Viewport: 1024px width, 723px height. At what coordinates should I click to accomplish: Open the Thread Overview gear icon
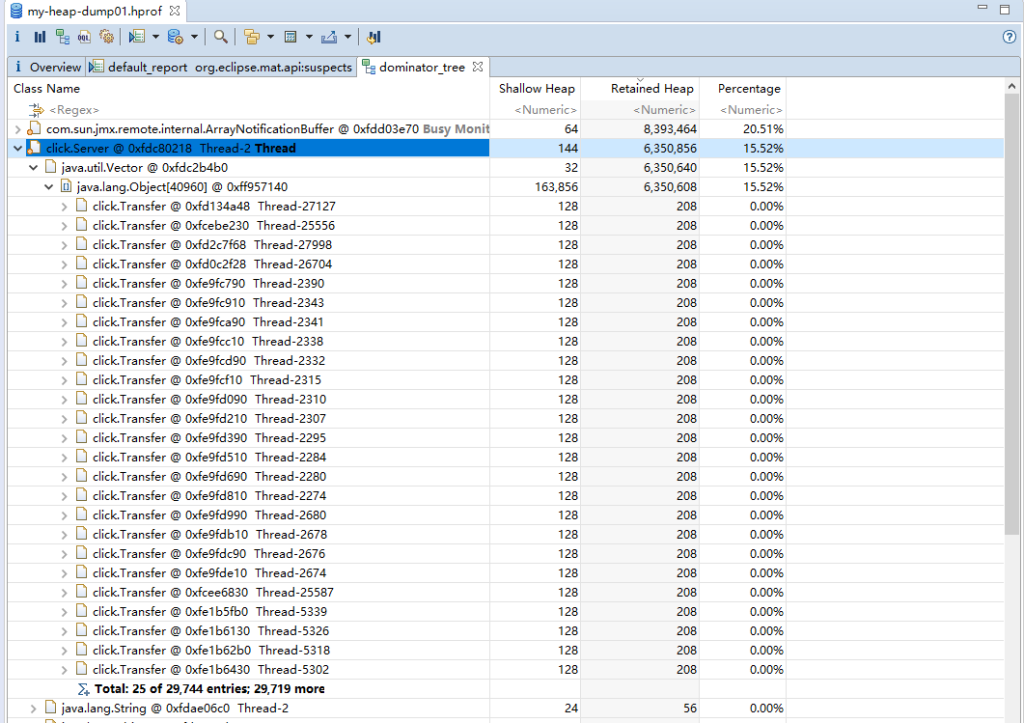tap(106, 37)
